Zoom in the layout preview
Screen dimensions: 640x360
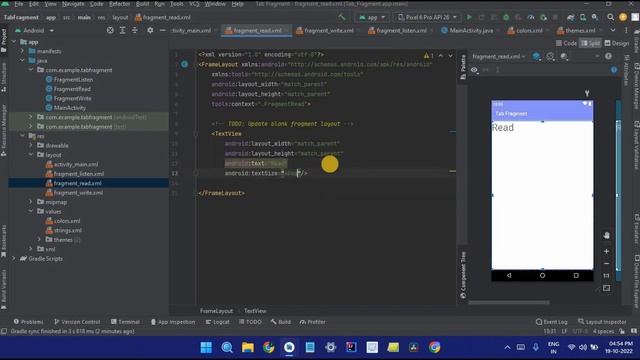tap(607, 251)
